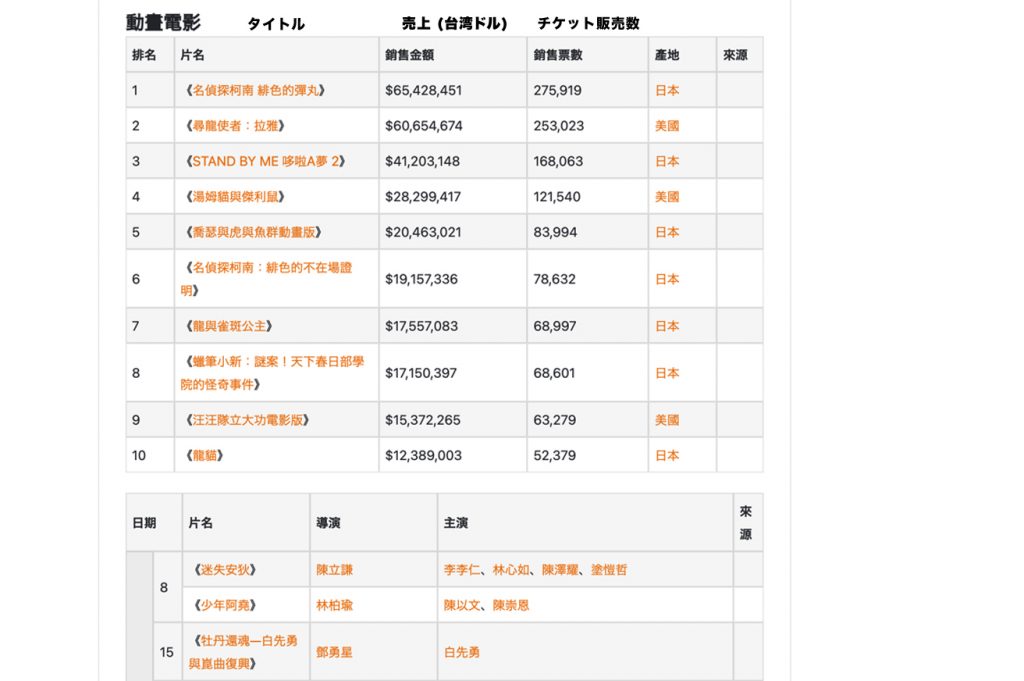Click the 美國 origin link in rank 9 row
1024x681 pixels.
[x=667, y=420]
